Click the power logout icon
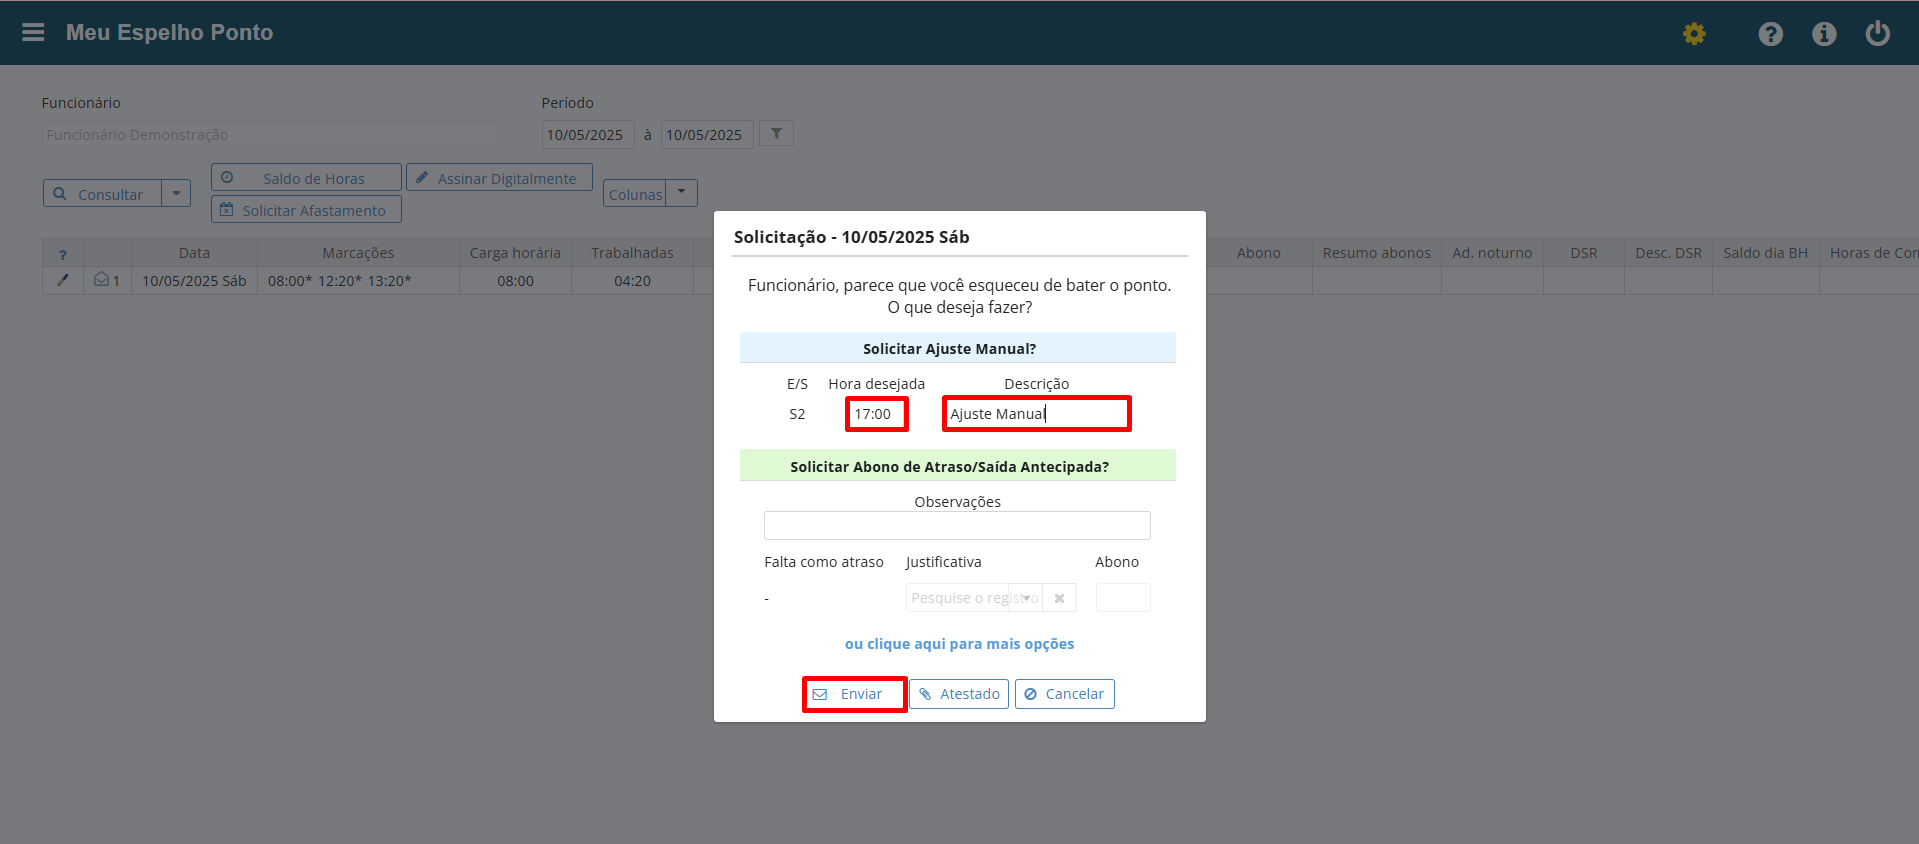1919x844 pixels. [1878, 33]
